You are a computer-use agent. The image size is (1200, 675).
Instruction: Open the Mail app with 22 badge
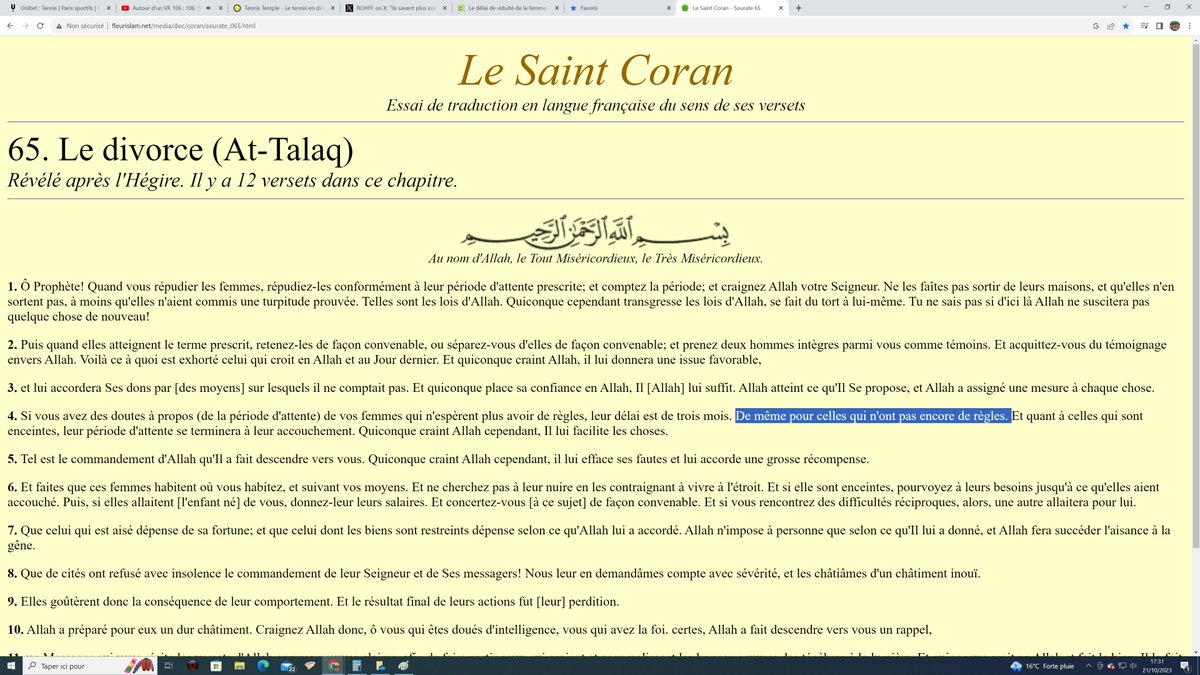coord(288,665)
